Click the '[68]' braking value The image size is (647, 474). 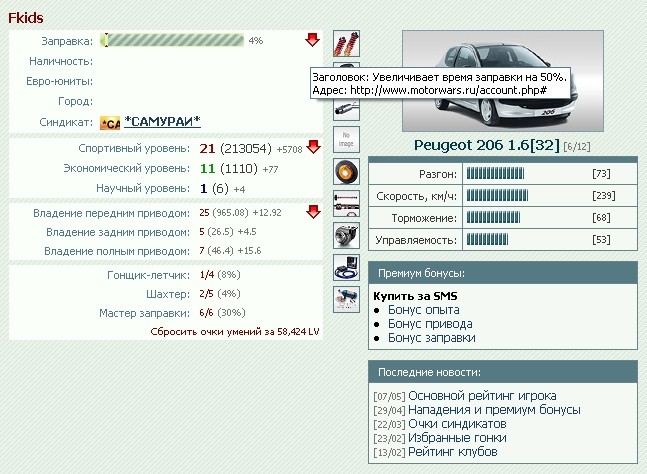click(x=601, y=217)
